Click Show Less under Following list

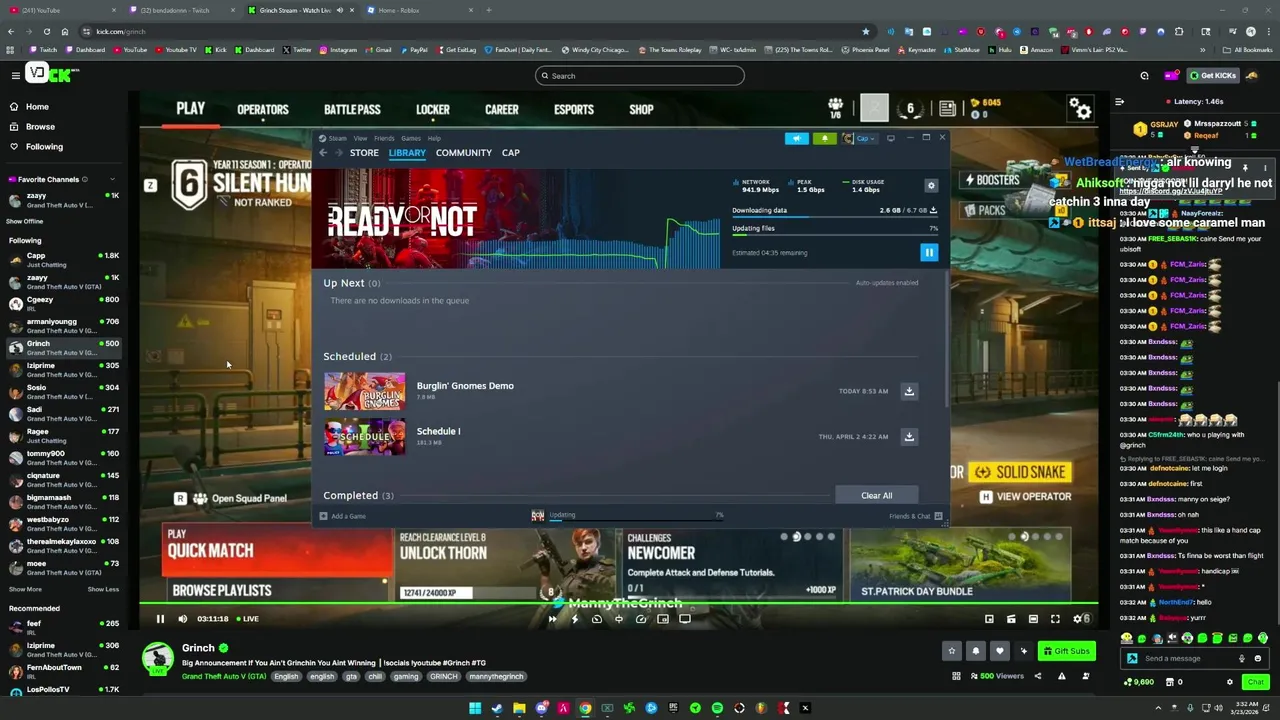(x=103, y=589)
